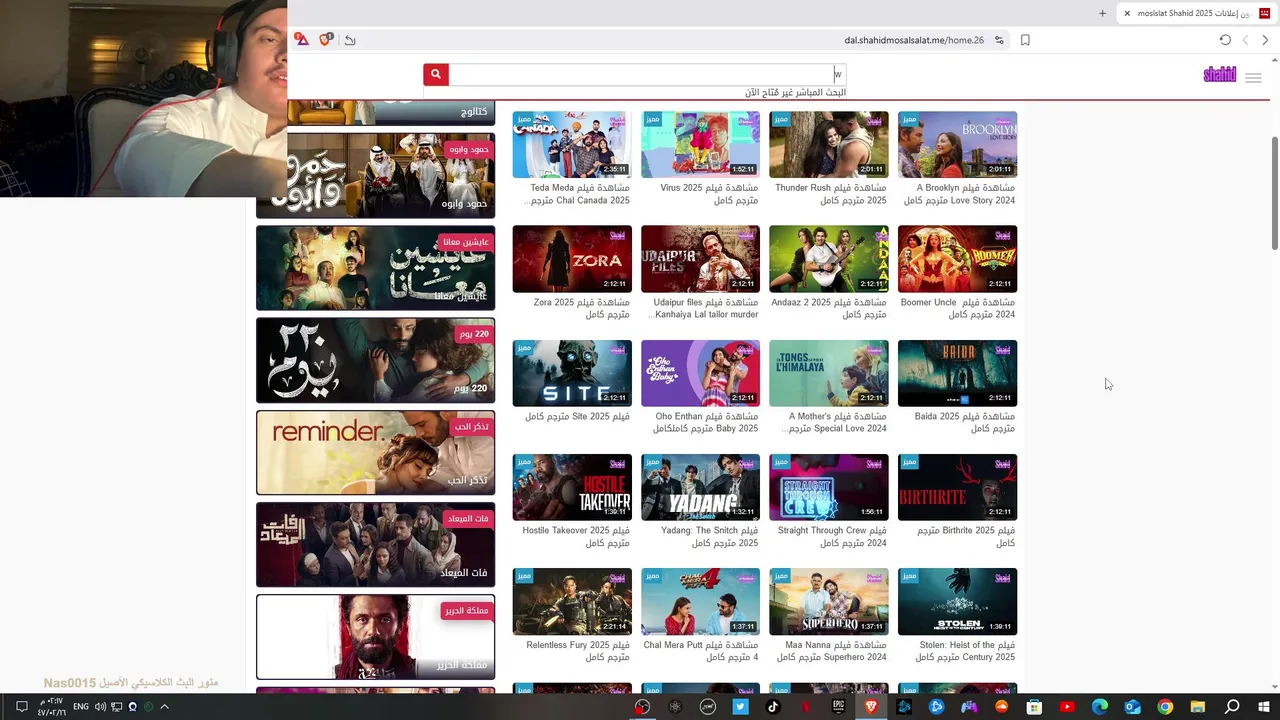The width and height of the screenshot is (1280, 720).
Task: Open Relentless Fury 2025 title link
Action: pyautogui.click(x=578, y=651)
